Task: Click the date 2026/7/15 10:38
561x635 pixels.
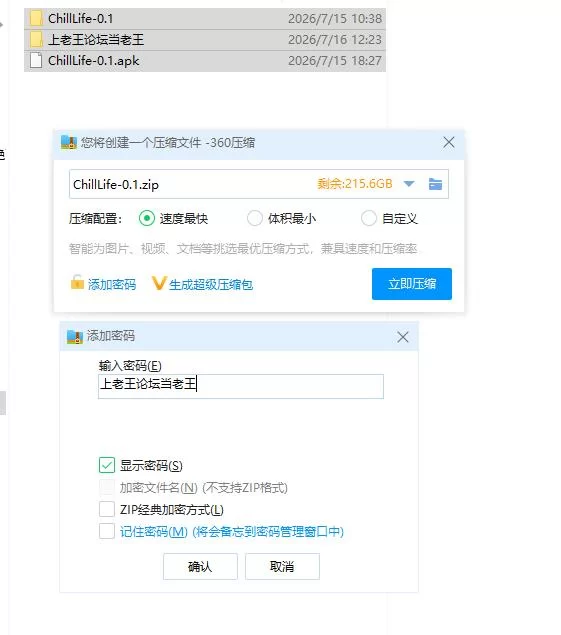Action: pyautogui.click(x=335, y=19)
